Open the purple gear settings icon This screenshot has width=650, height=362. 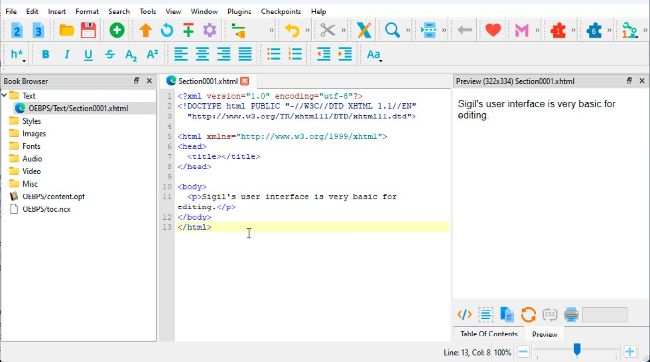[210, 30]
